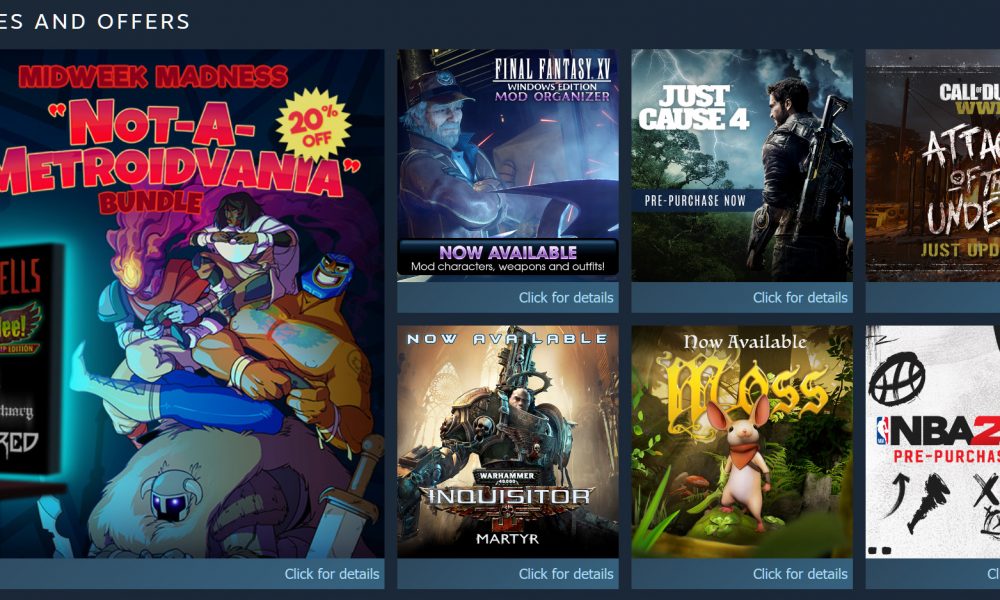This screenshot has height=600, width=1000.
Task: Click the Pre-Purchase Now label on Just Cause 4
Action: (x=695, y=201)
